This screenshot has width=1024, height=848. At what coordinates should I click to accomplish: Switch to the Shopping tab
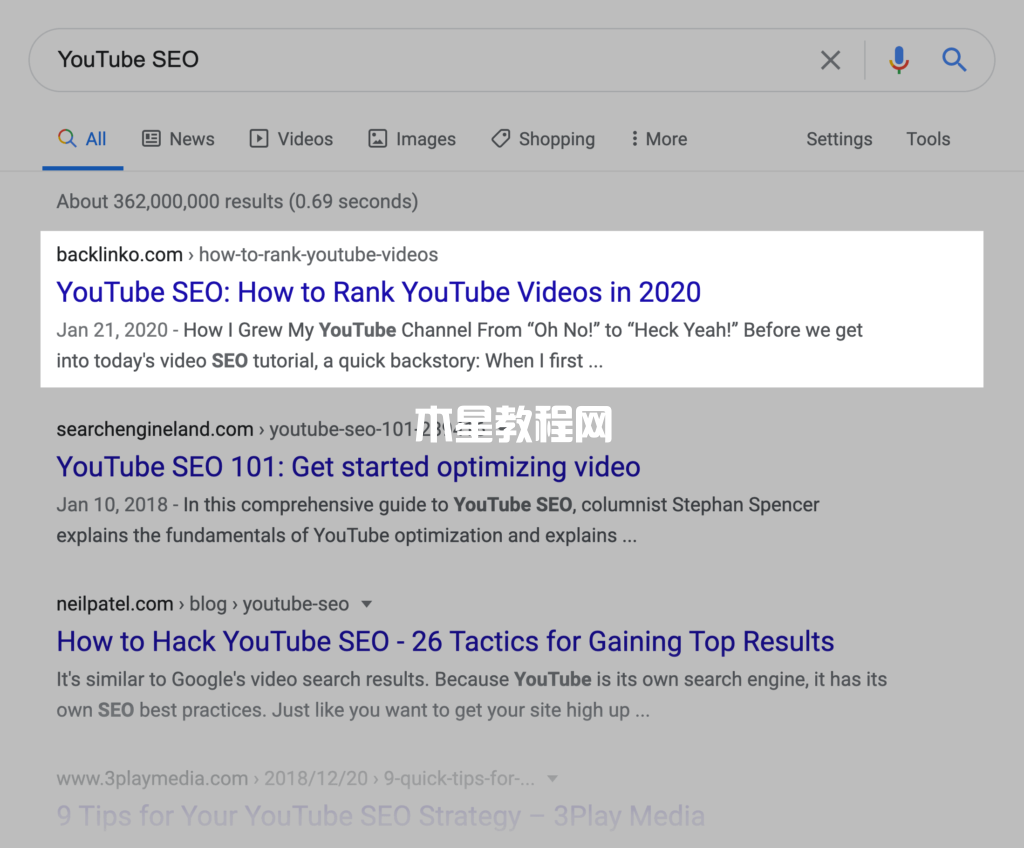[x=543, y=139]
